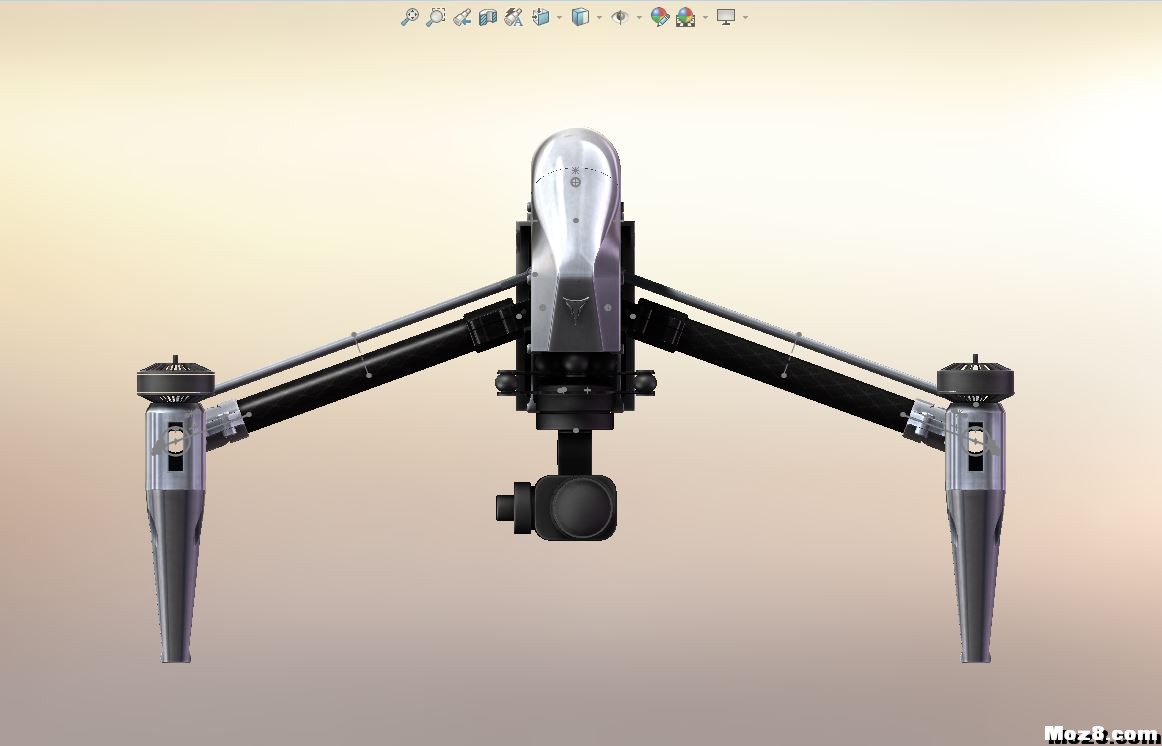Screen dimensions: 1162x746
Task: Click the Zoom to Fit icon
Action: [409, 16]
